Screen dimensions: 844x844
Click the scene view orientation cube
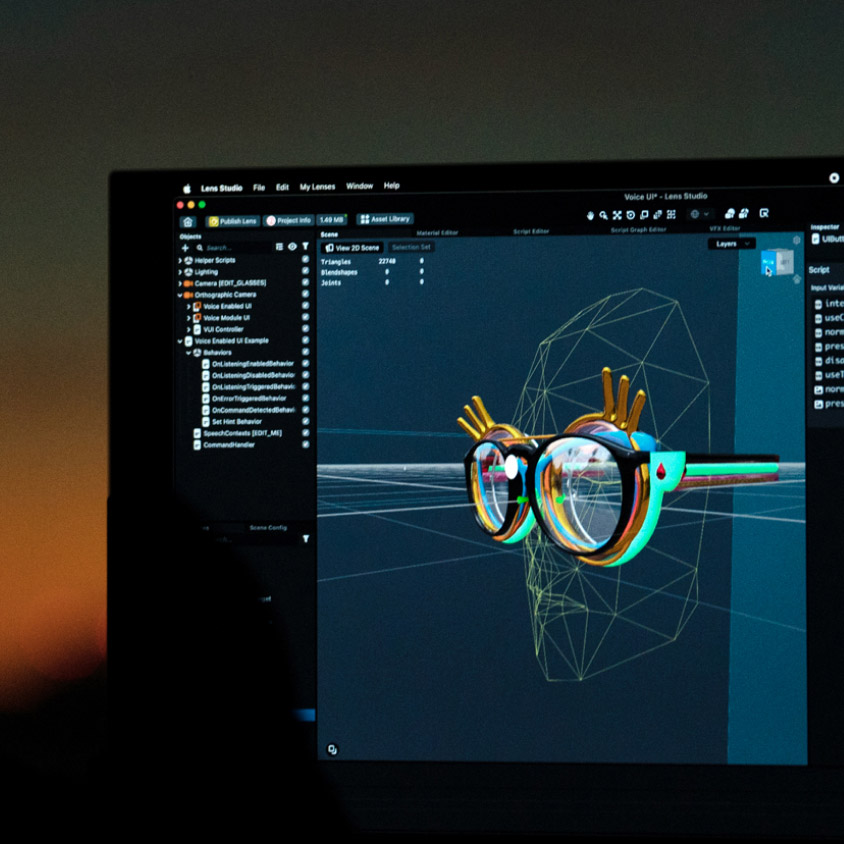[x=777, y=263]
